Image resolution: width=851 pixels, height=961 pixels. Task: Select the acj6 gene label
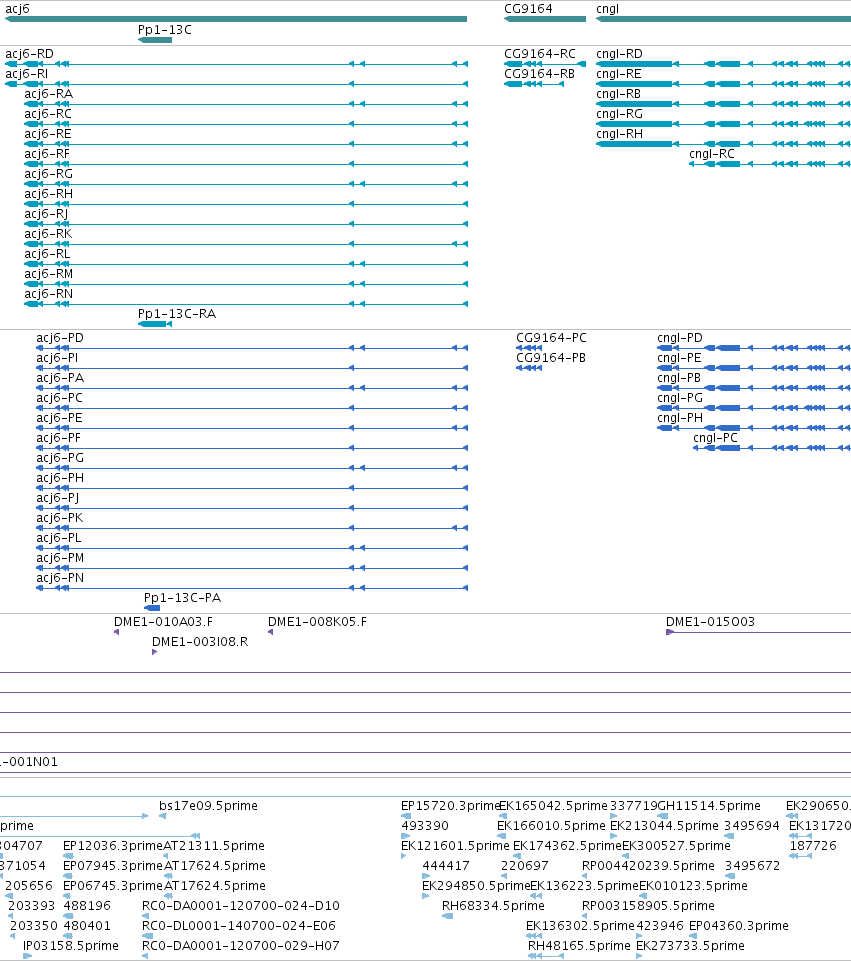tap(17, 9)
